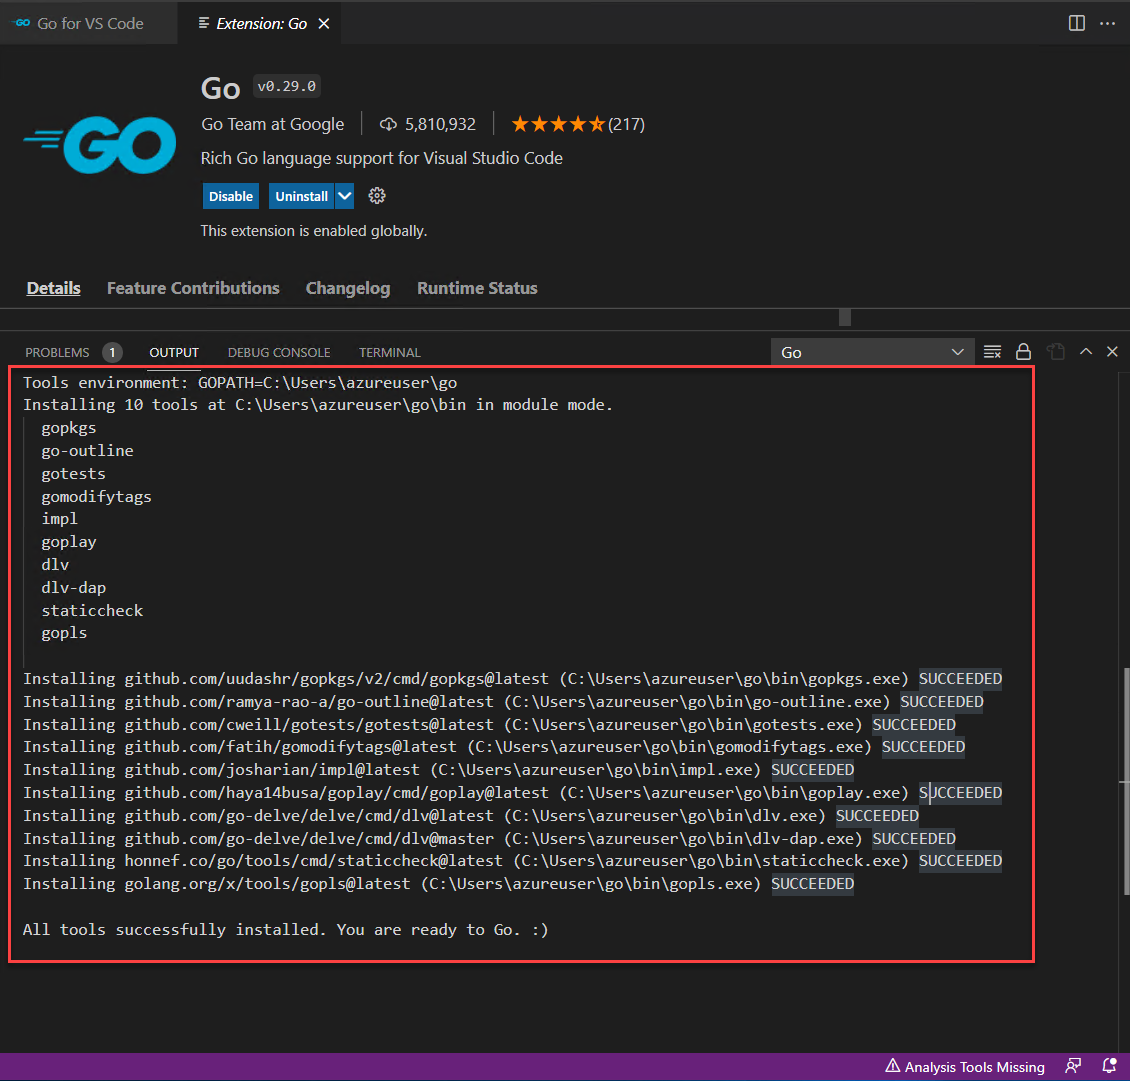The width and height of the screenshot is (1130, 1081).
Task: Switch to the Feature Contributions tab
Action: tap(193, 288)
